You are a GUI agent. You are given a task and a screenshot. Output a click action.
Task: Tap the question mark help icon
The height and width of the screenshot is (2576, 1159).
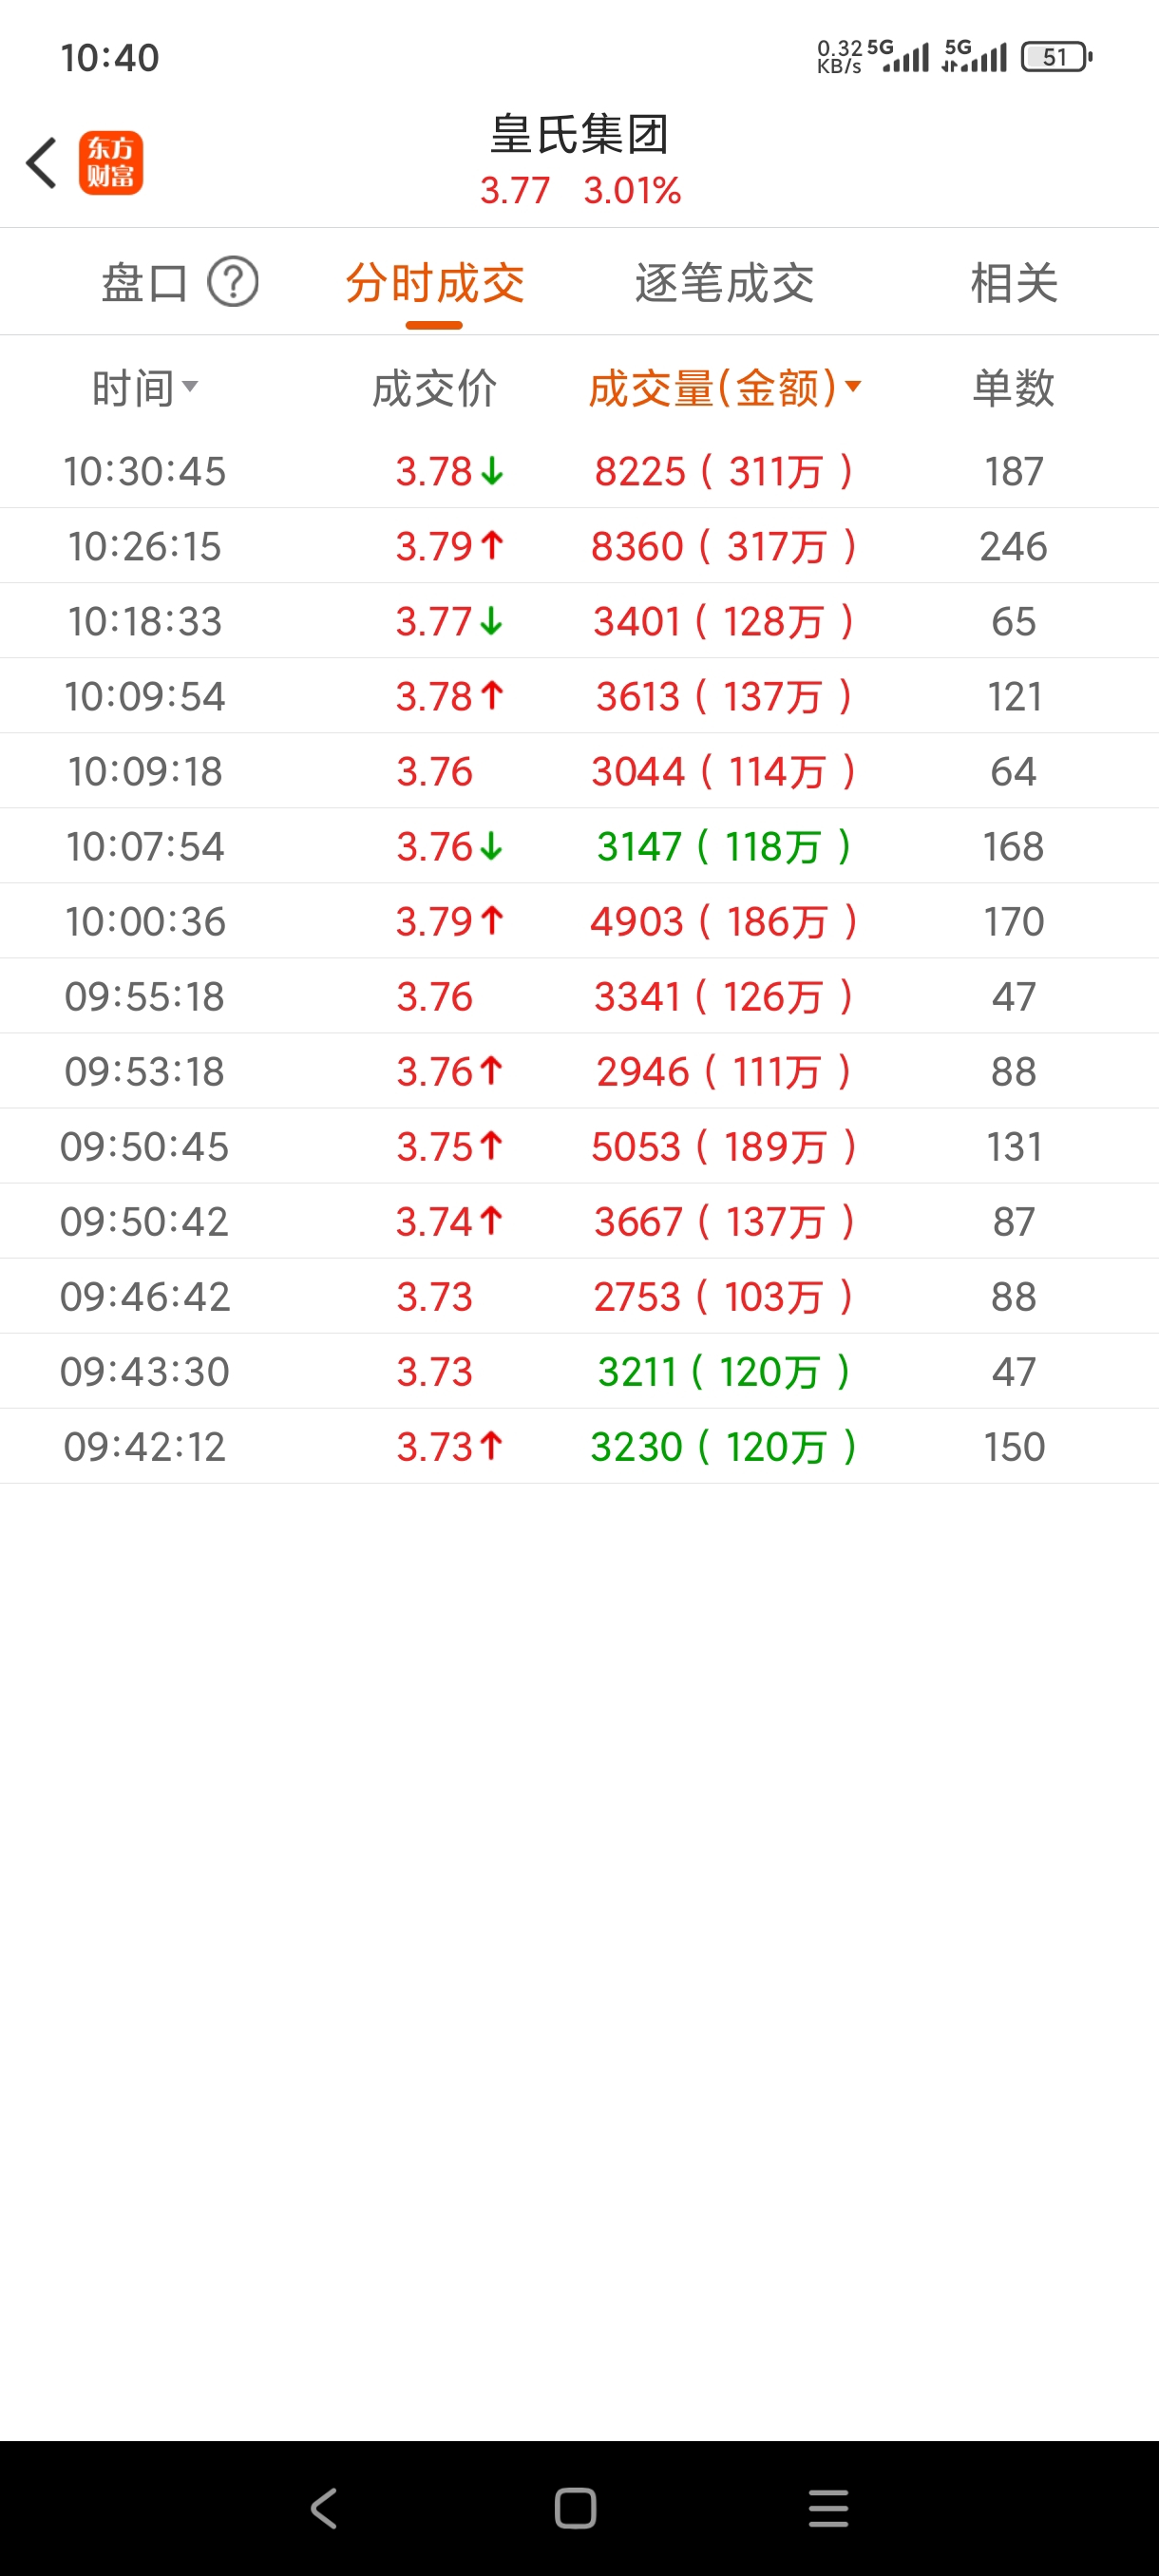233,282
